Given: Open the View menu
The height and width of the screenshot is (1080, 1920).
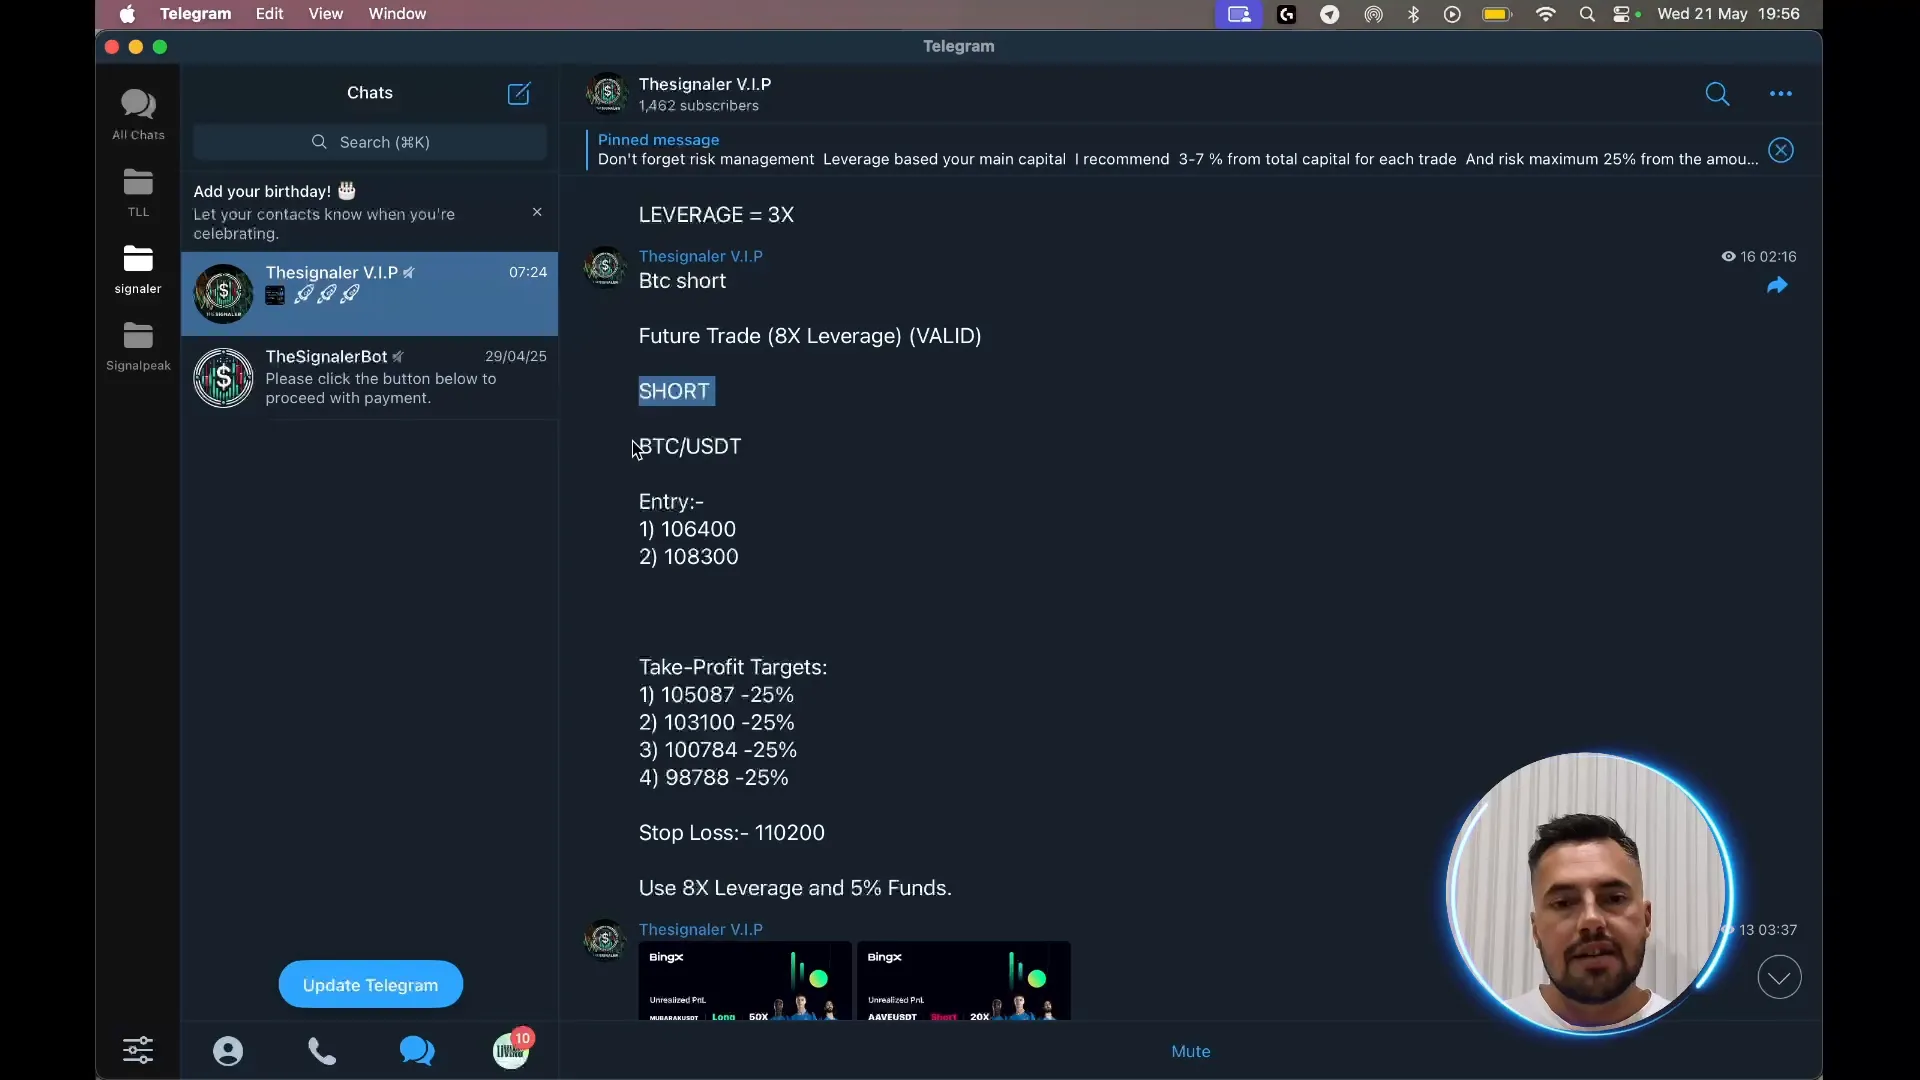Looking at the screenshot, I should click(325, 14).
